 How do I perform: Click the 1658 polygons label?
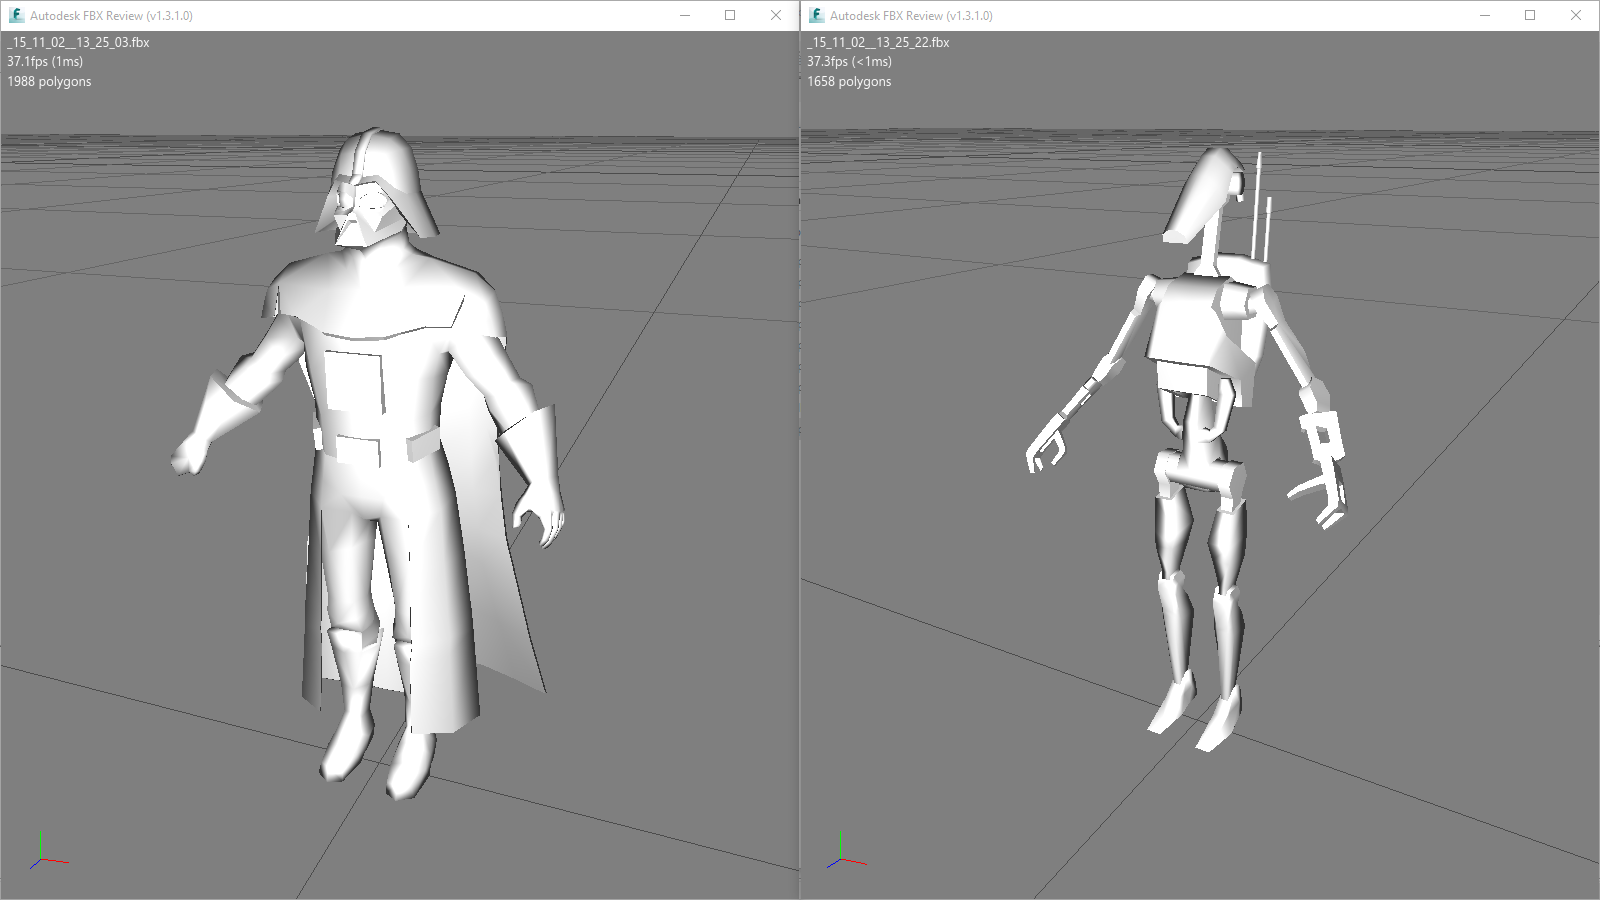[x=849, y=82]
